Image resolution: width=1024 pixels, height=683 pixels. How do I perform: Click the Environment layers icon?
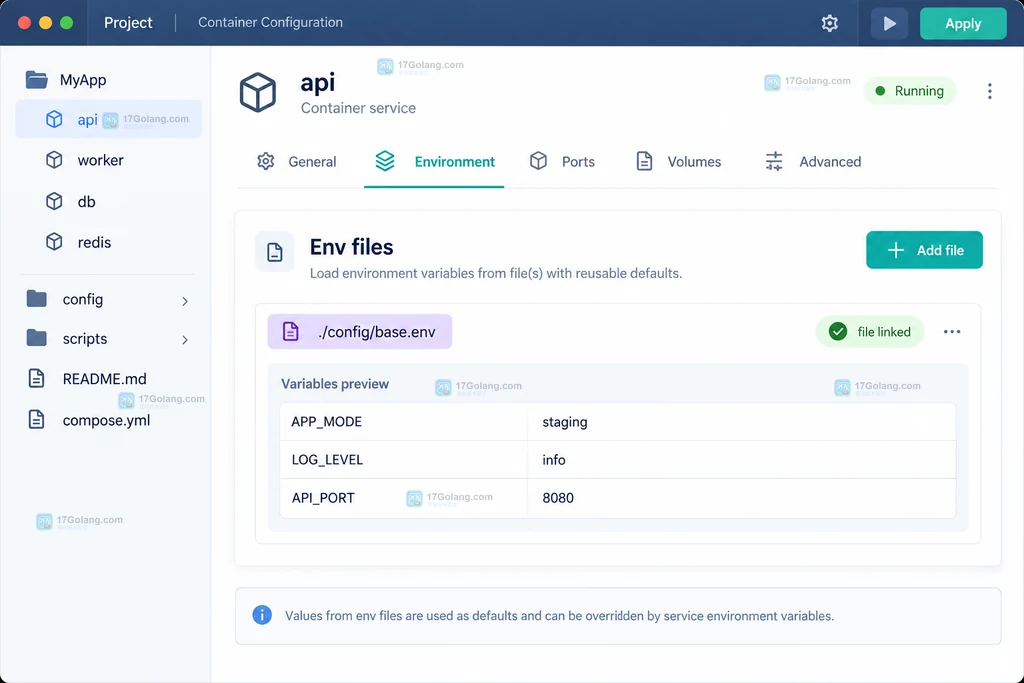385,161
